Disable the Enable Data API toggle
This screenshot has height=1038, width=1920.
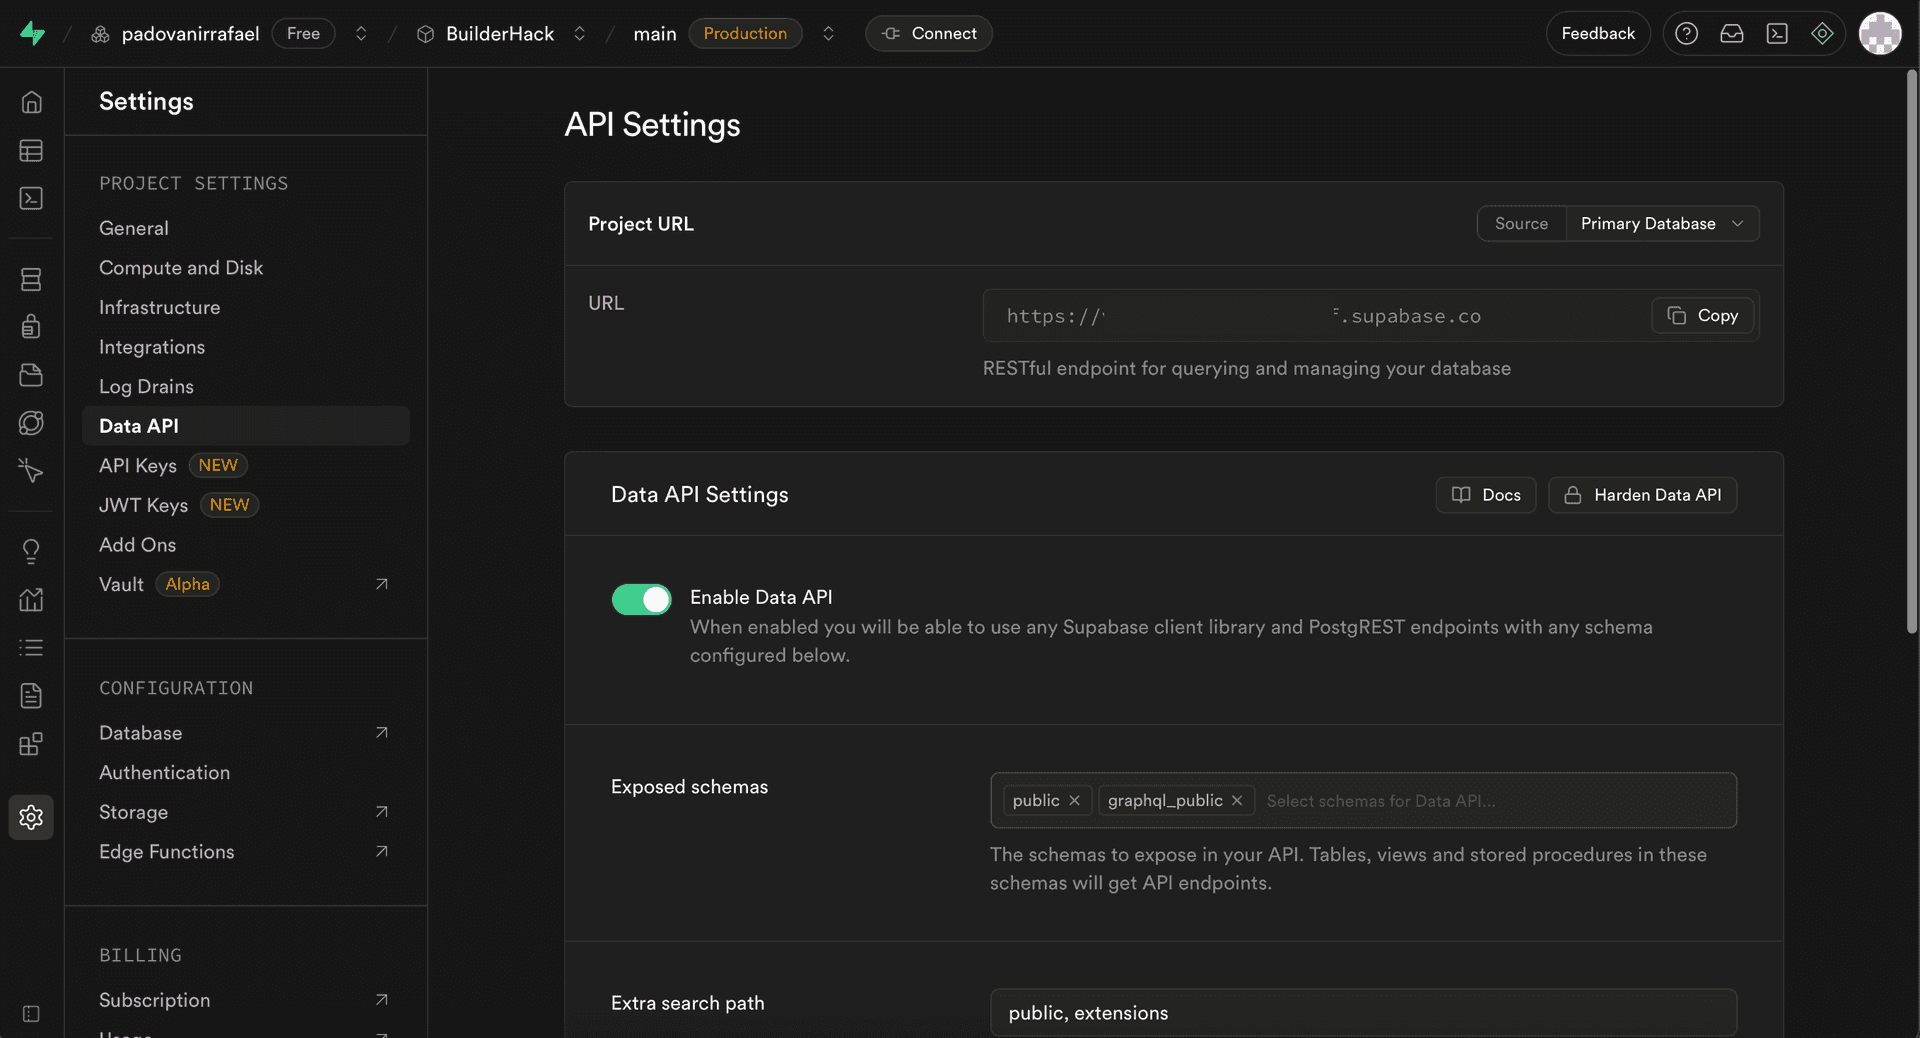pos(641,599)
